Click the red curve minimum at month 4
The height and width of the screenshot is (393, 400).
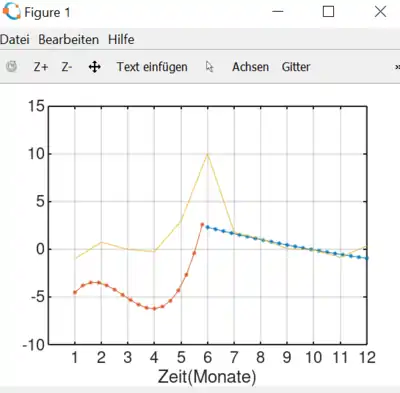point(154,309)
